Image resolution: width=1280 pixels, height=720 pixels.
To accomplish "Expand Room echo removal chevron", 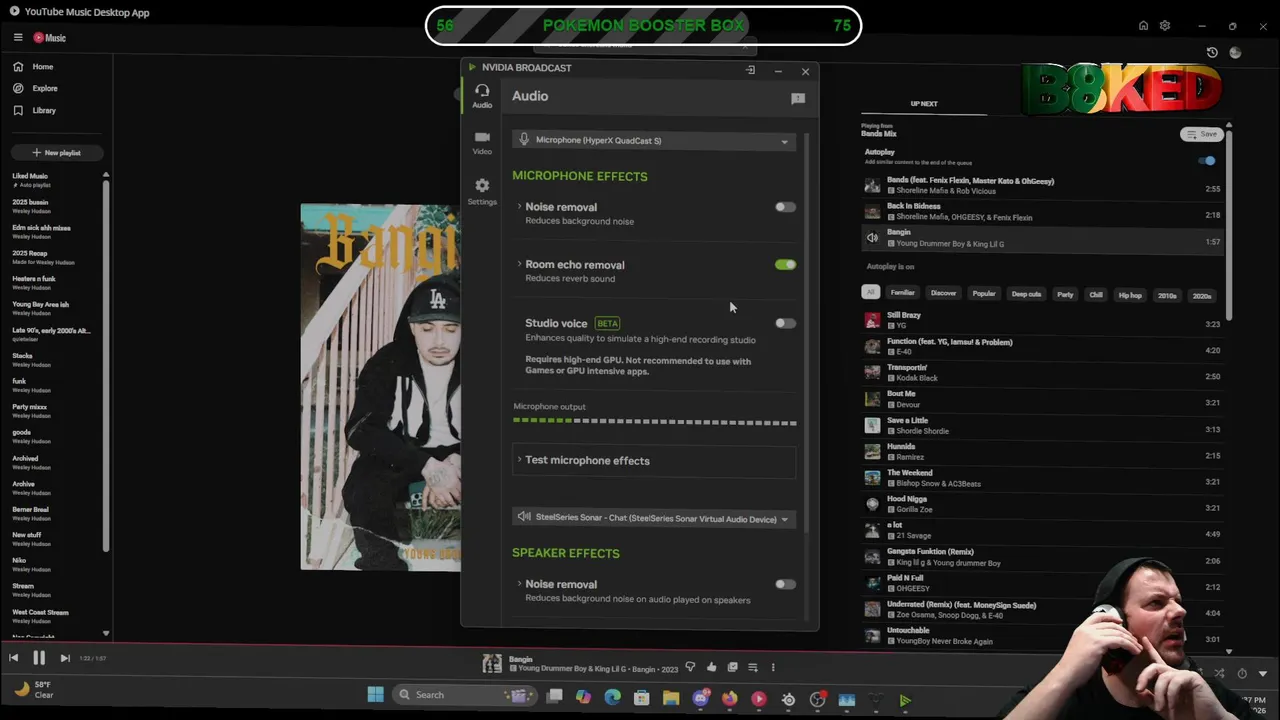I will pos(519,265).
